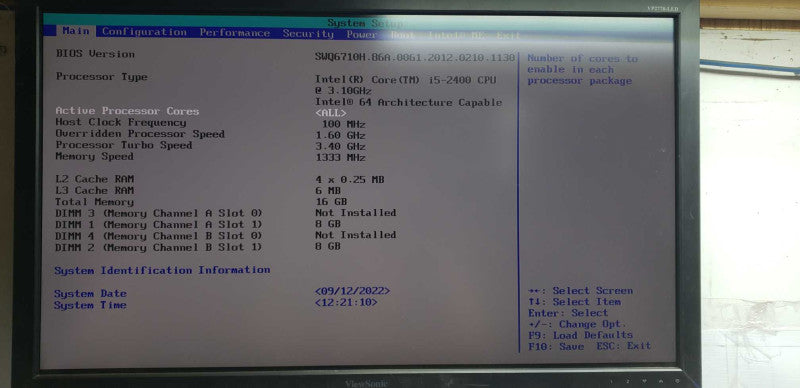Open System Identification Information submenu
Screen dimensions: 800x388
pos(162,270)
